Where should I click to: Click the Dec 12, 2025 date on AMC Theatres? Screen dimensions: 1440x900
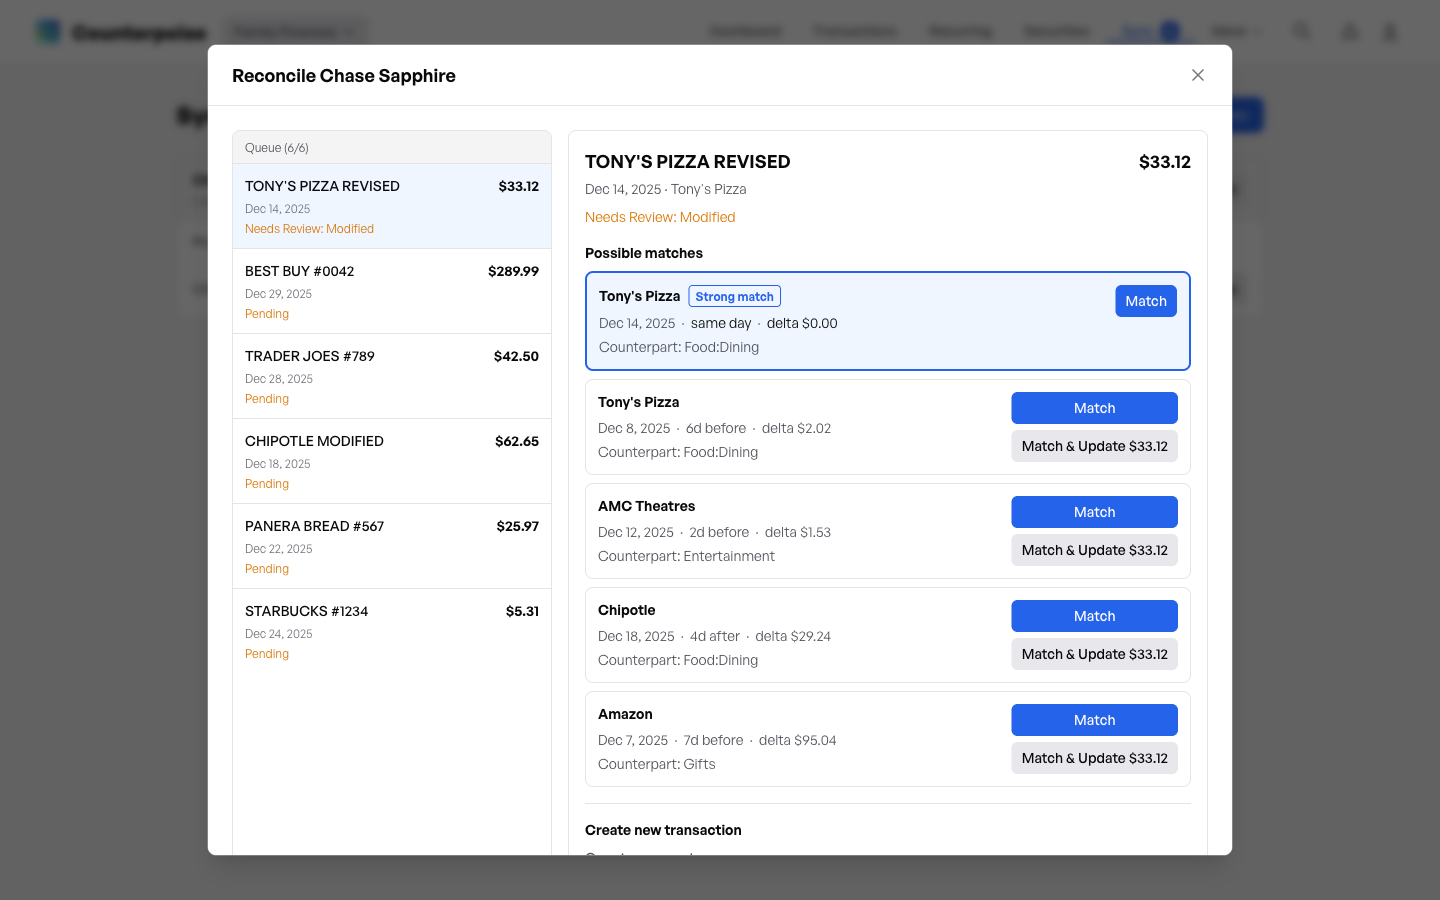636,532
